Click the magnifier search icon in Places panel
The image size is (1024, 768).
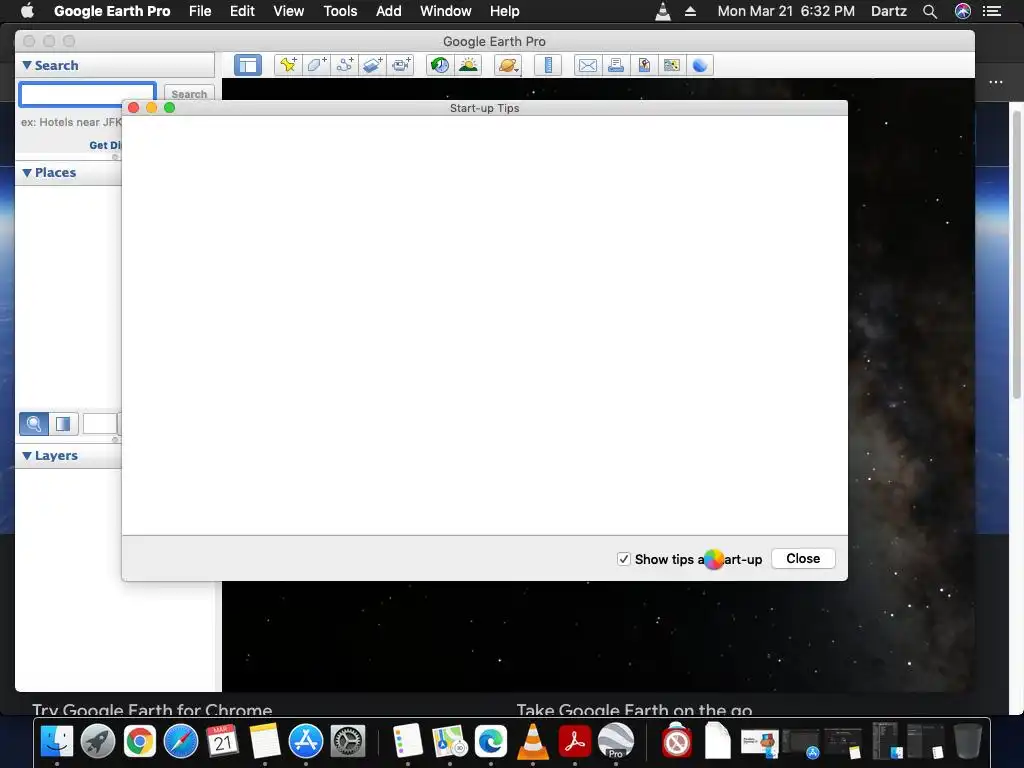click(34, 424)
